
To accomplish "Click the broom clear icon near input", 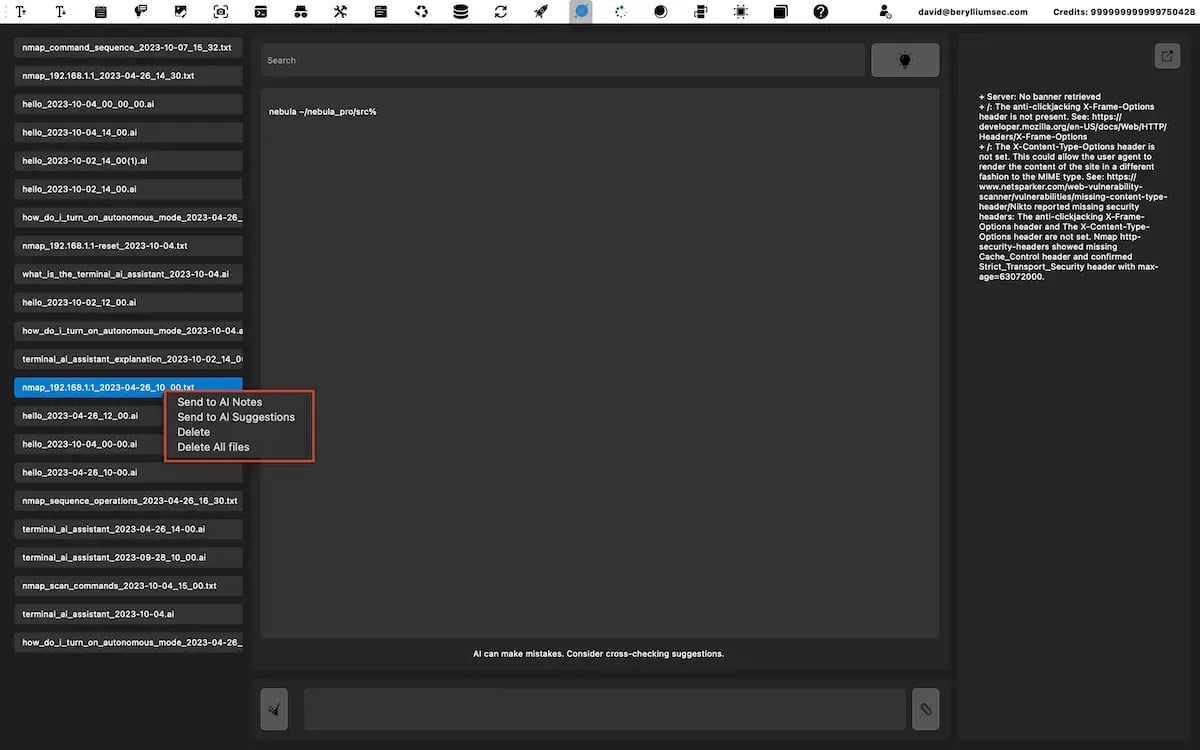I will (274, 708).
